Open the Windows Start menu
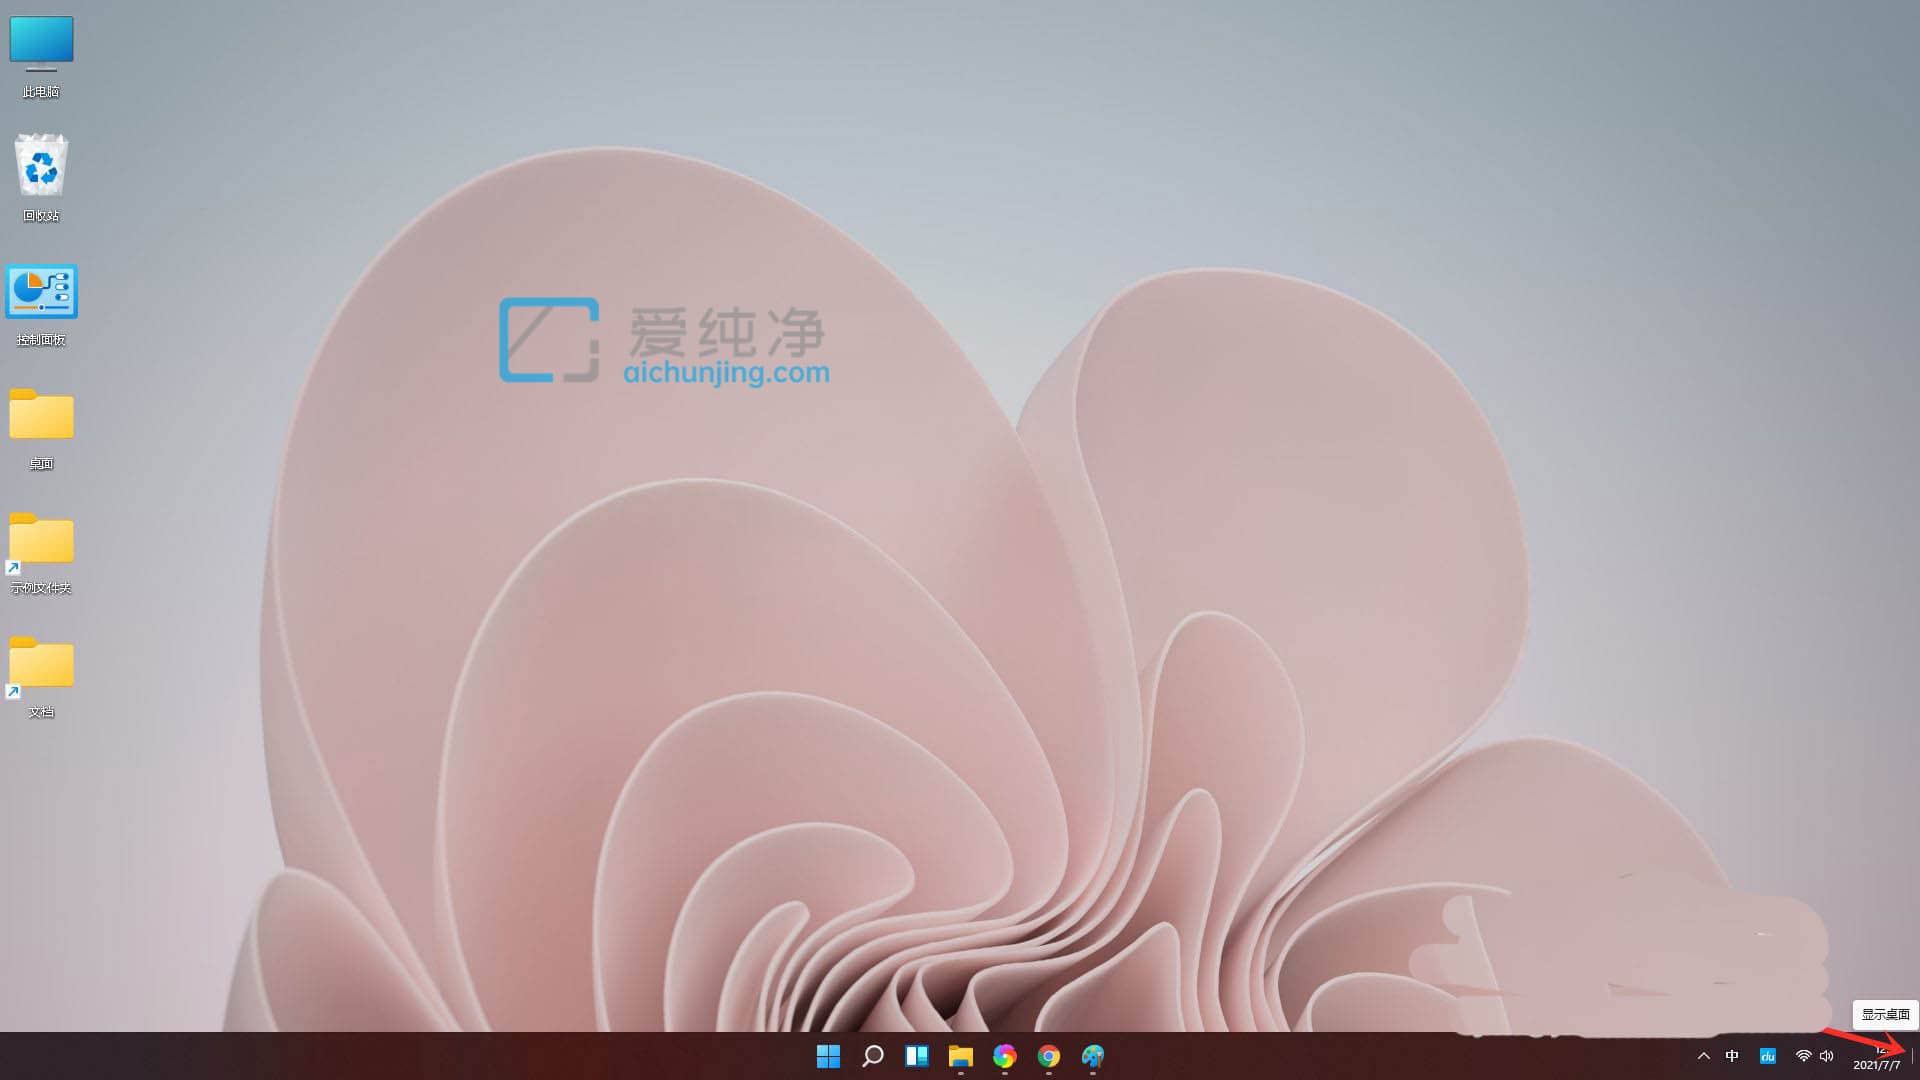Screen dimensions: 1920x1080 coord(828,1056)
